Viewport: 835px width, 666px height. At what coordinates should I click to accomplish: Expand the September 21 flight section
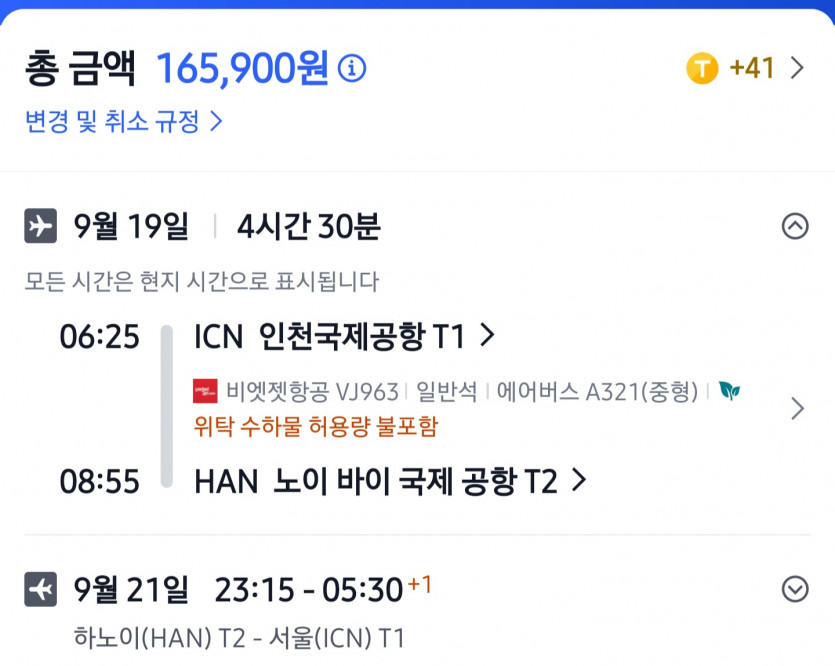click(x=795, y=589)
